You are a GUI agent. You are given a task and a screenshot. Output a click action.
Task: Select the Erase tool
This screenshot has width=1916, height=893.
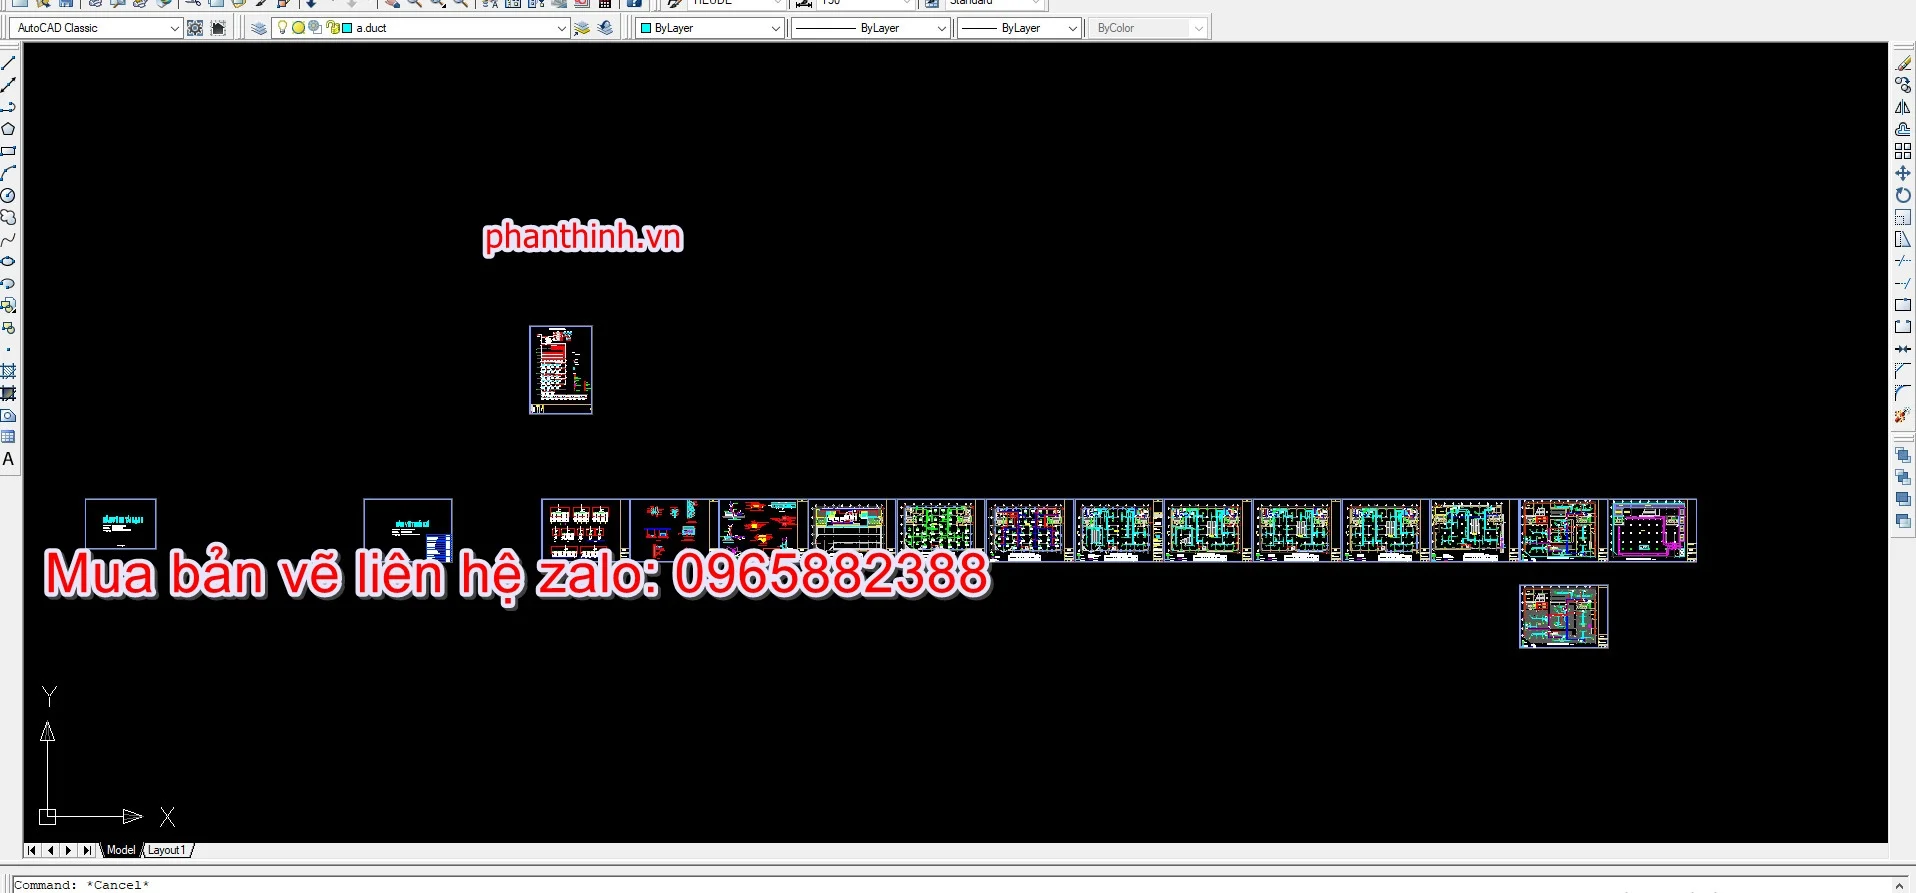[x=1903, y=63]
